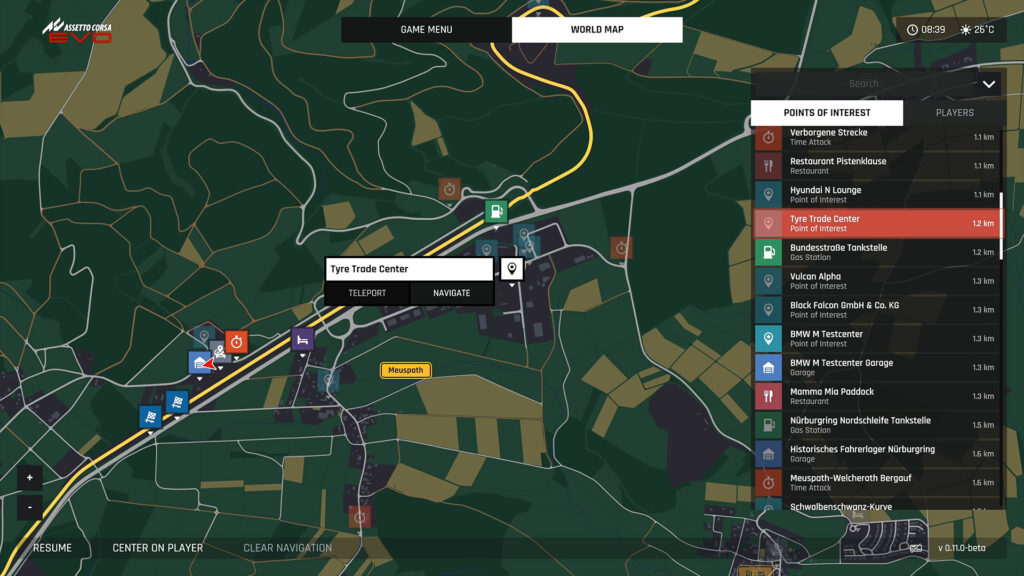Click Restaurant Pistenklause fork and knife icon
The image size is (1024, 576).
pos(768,166)
